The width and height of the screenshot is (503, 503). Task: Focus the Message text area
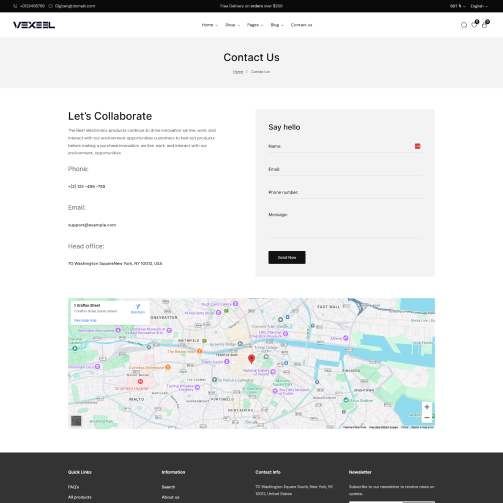click(x=345, y=224)
